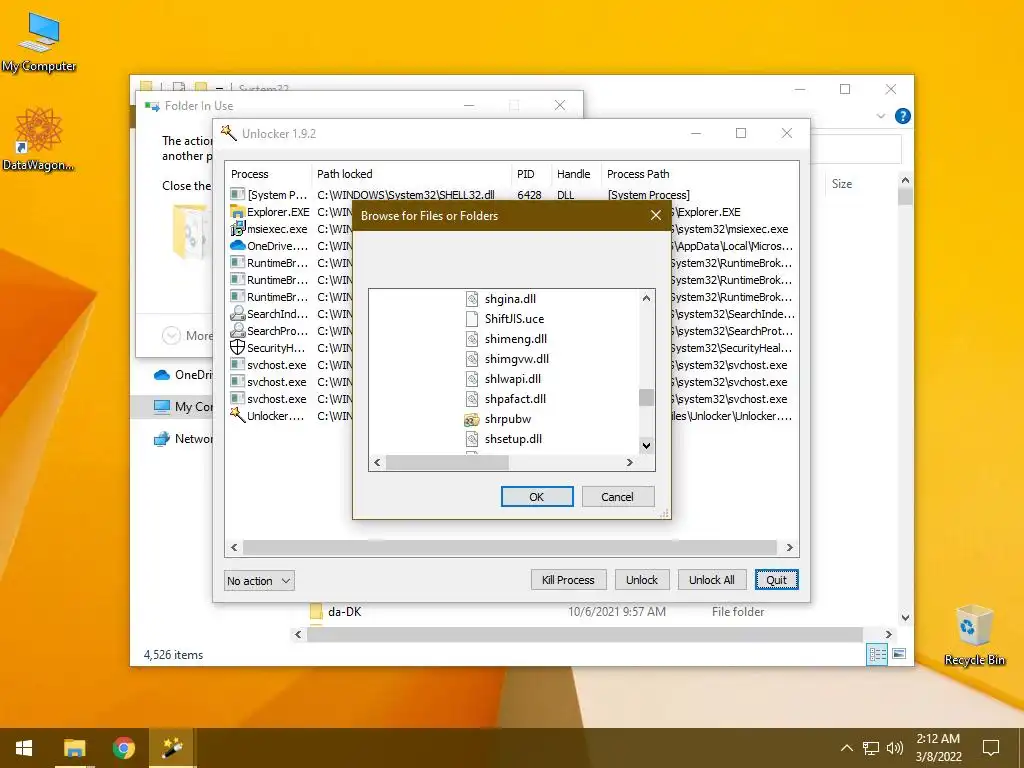Switch Explorer to large icons view
Screen dimensions: 1024x768
(x=899, y=654)
